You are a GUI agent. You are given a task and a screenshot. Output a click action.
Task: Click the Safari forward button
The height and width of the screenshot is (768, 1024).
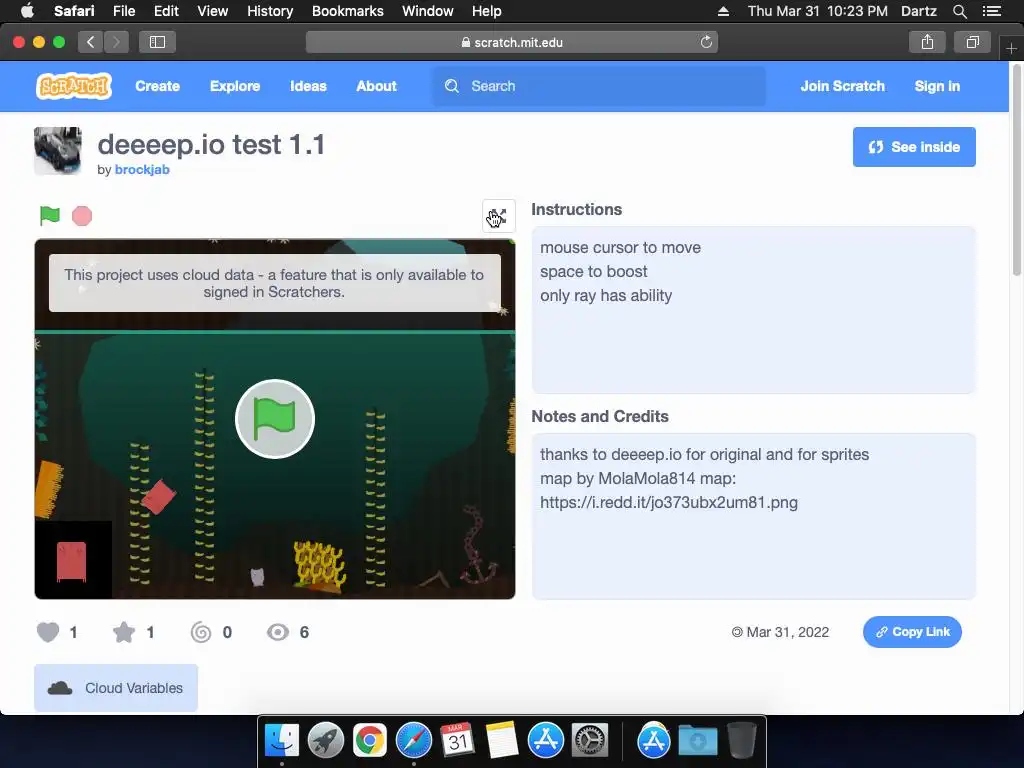point(116,42)
